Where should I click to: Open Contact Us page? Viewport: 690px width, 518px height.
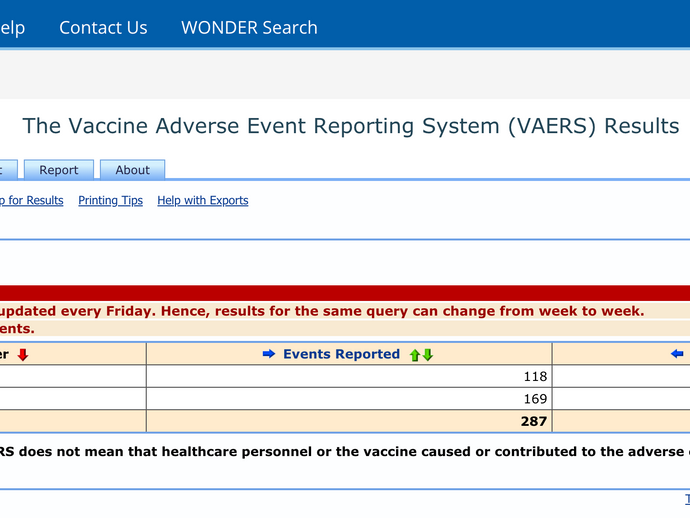[x=103, y=28]
